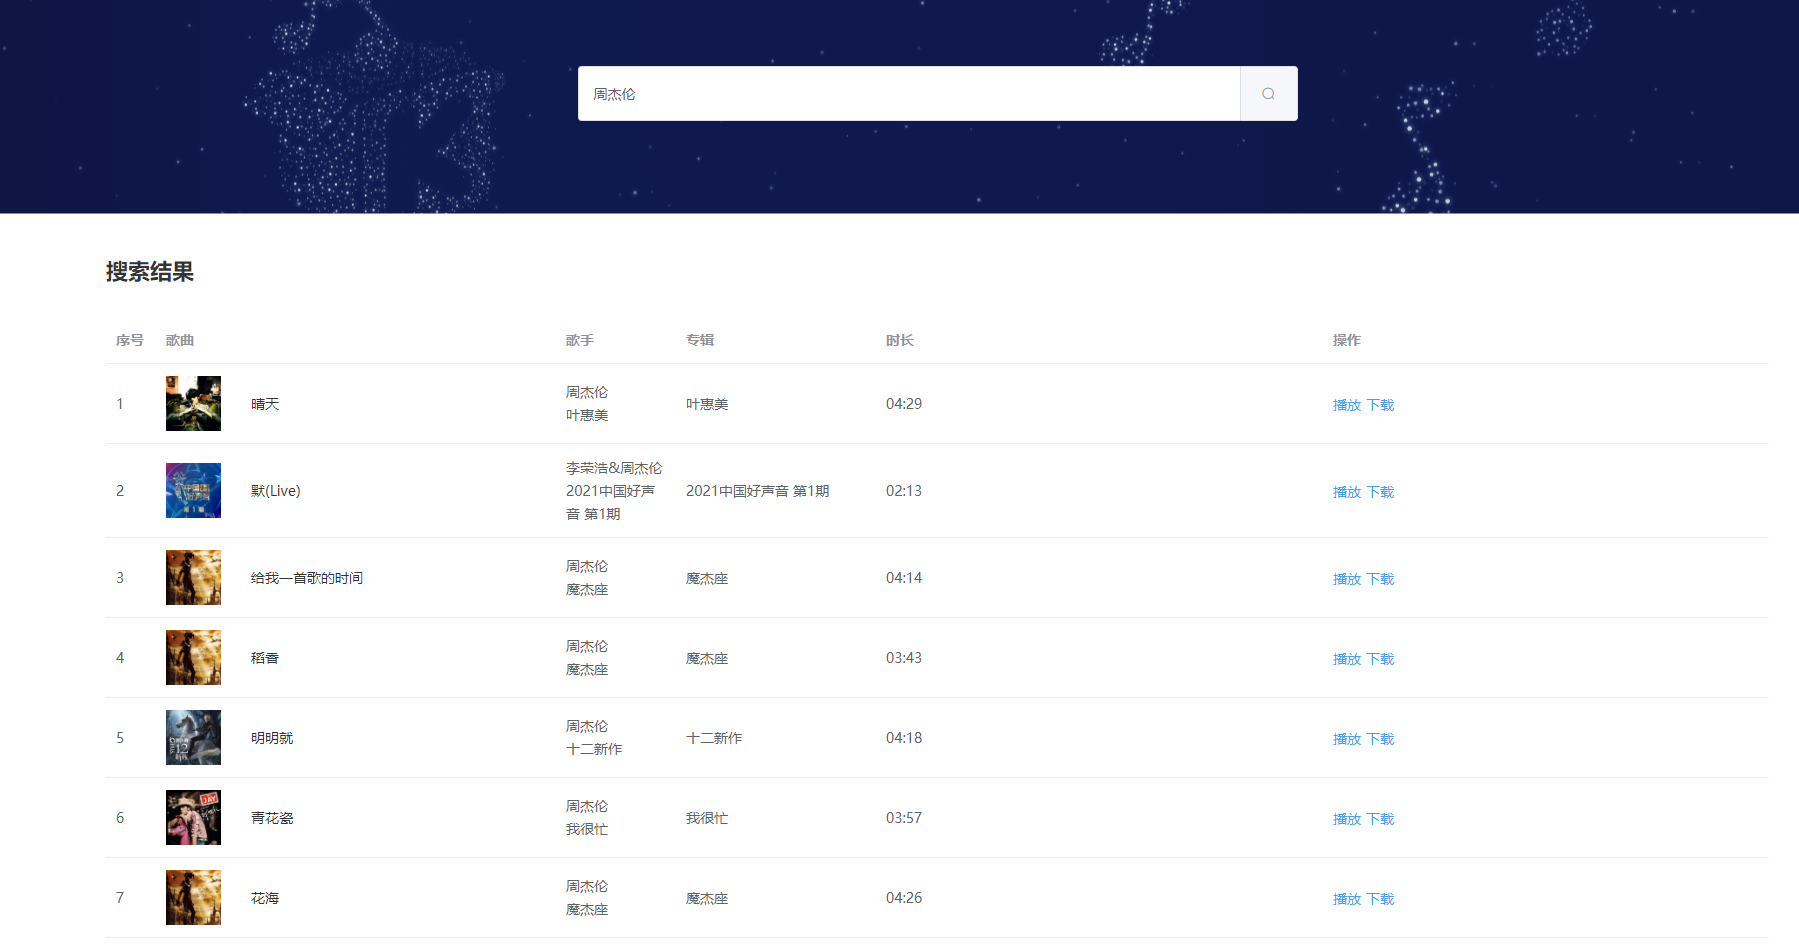The height and width of the screenshot is (949, 1799).
Task: Click the 歌手 column header
Action: 580,340
